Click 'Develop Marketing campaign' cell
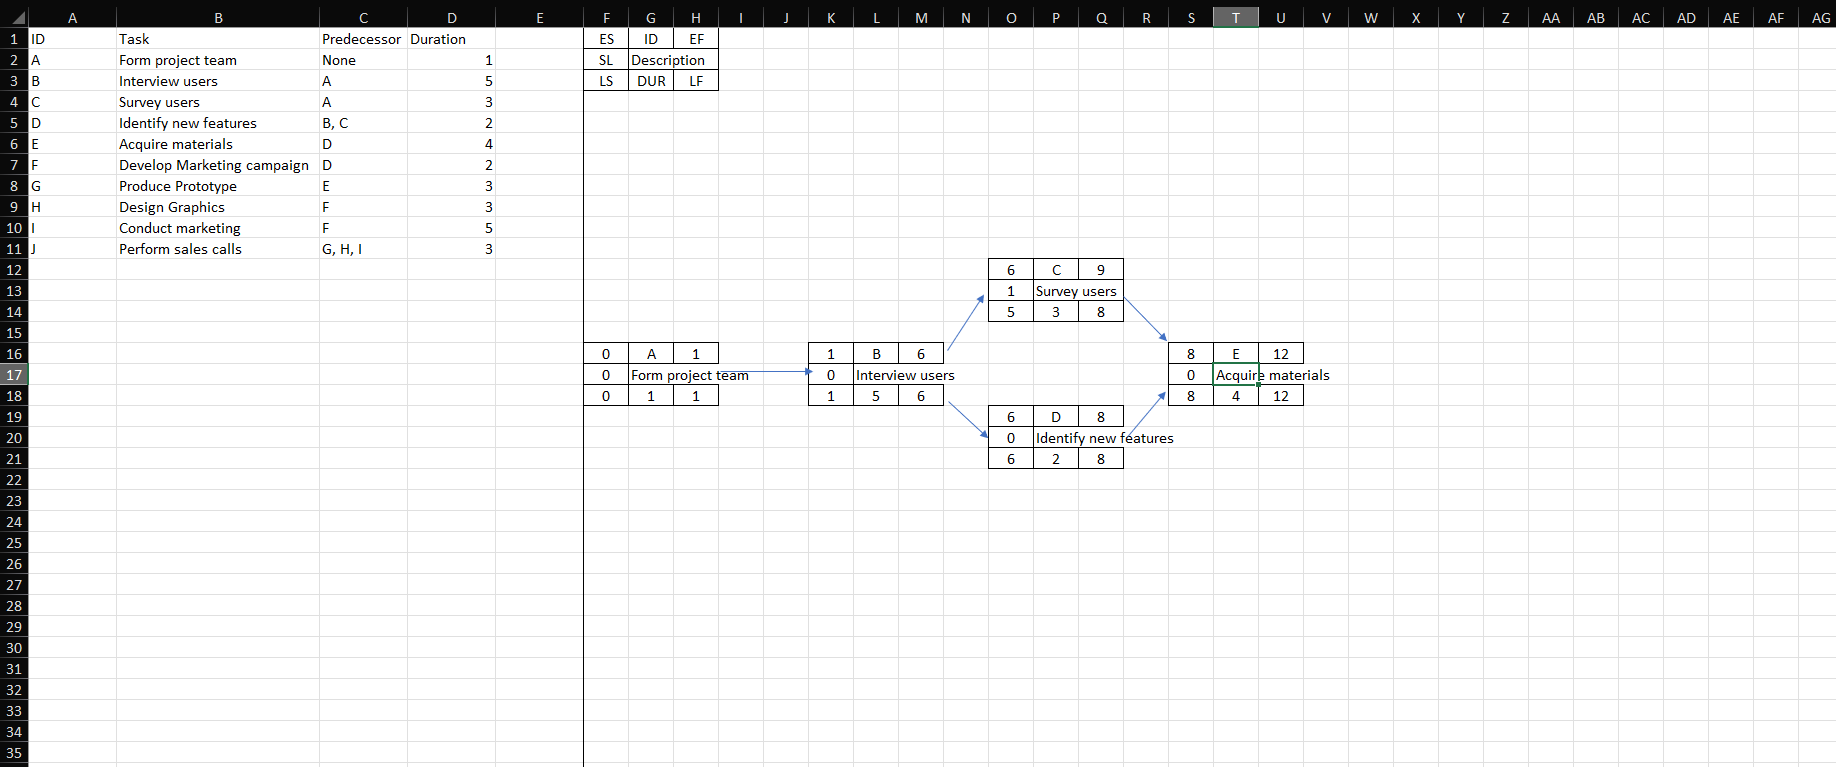This screenshot has height=767, width=1836. [x=218, y=165]
